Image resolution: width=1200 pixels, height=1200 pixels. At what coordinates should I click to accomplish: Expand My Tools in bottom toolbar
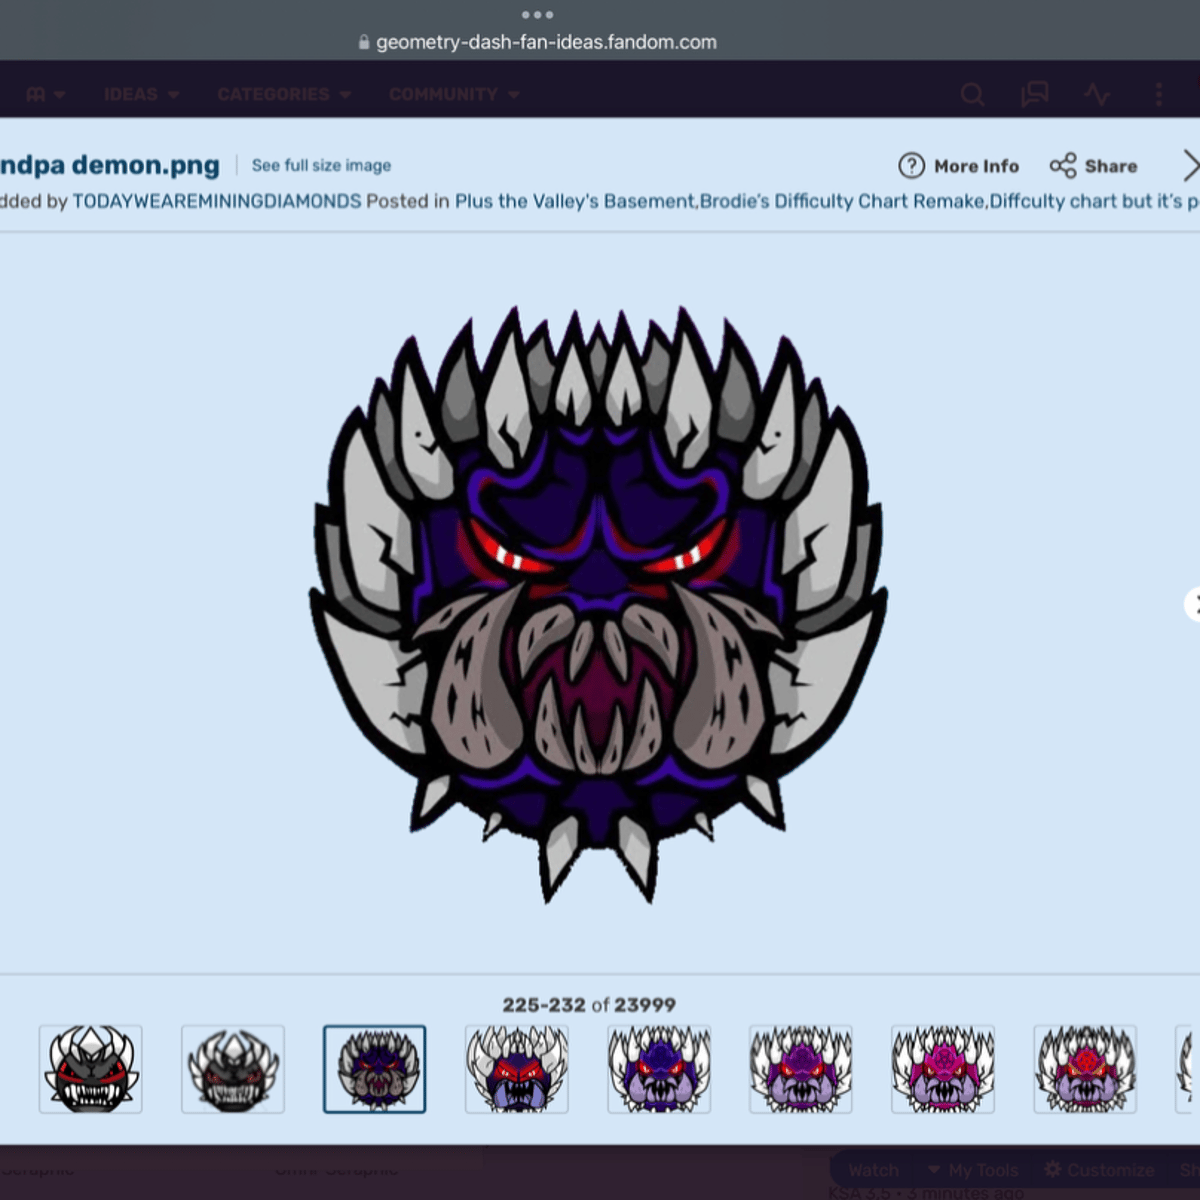pos(973,1170)
